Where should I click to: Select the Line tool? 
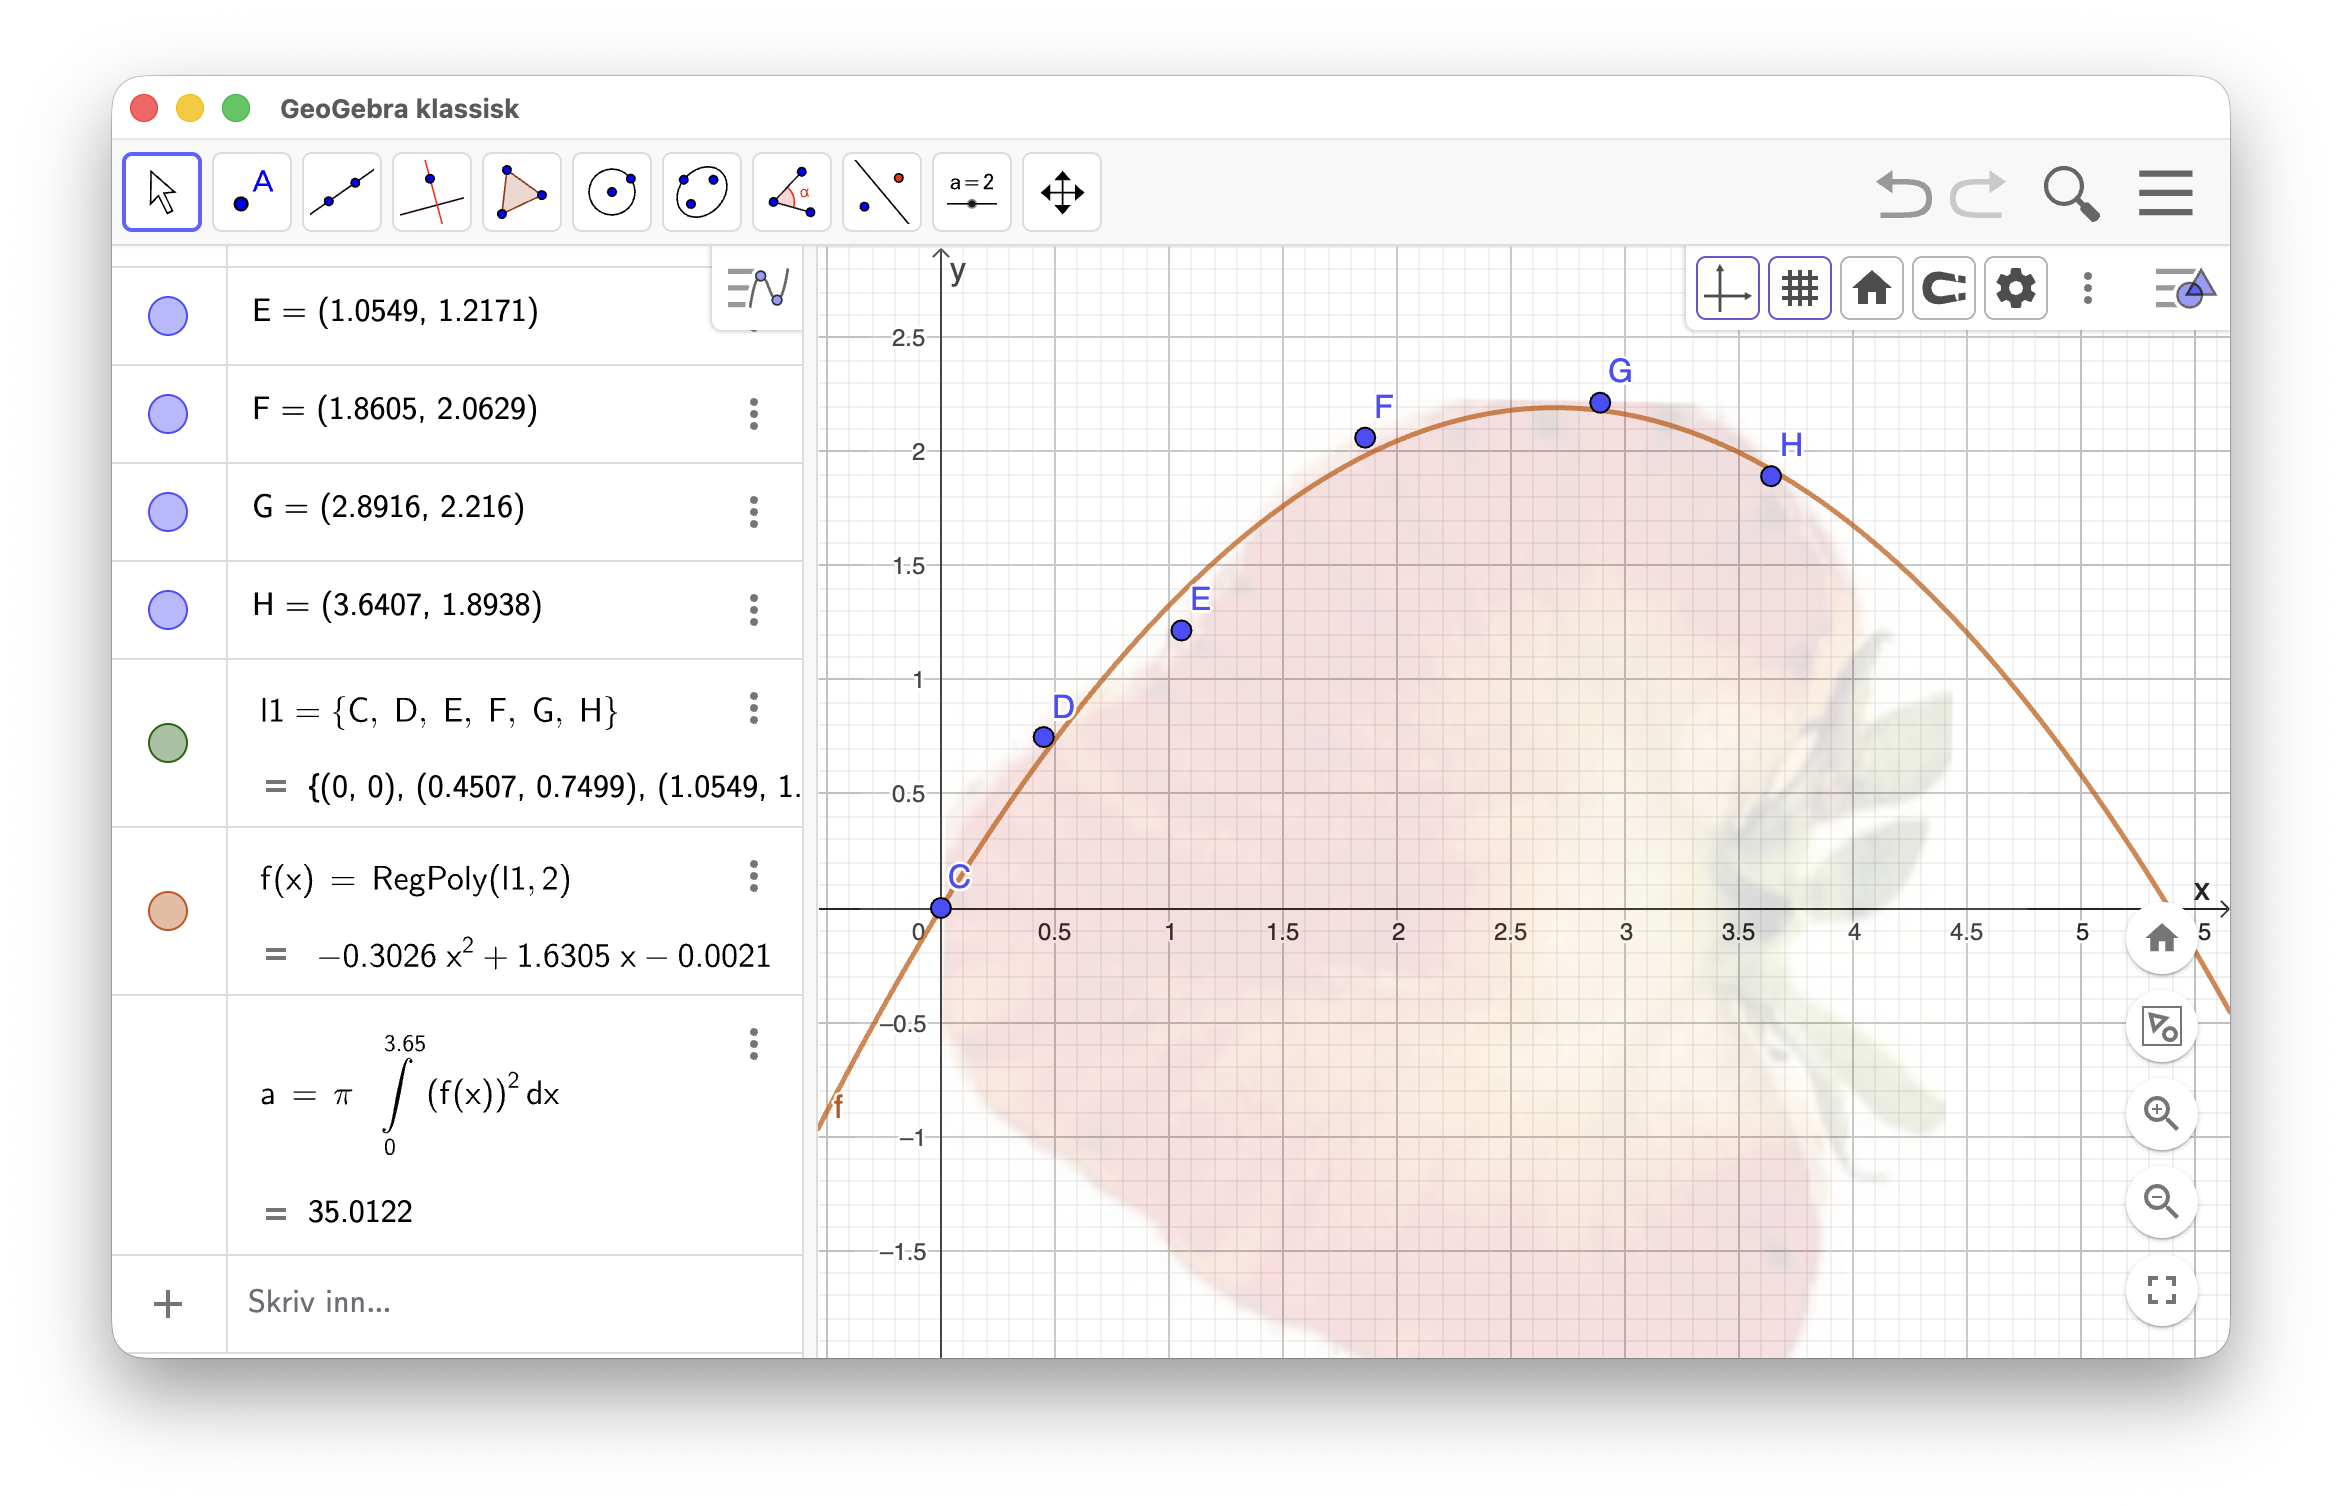341,191
